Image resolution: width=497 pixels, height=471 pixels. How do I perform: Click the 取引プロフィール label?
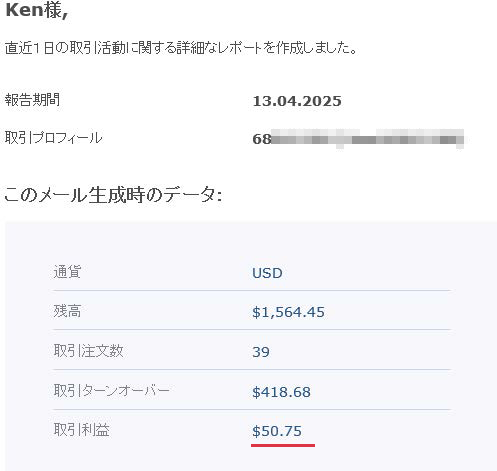pos(53,138)
